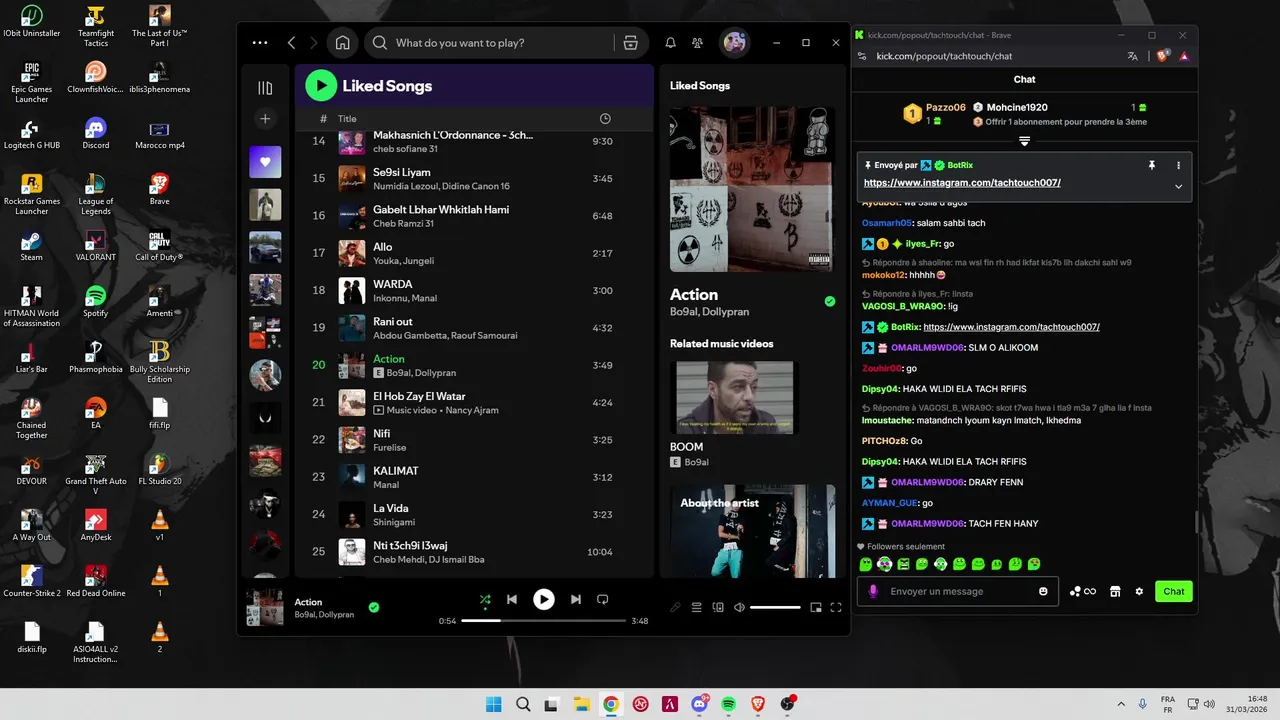Create a playlist with the plus icon

[265, 119]
